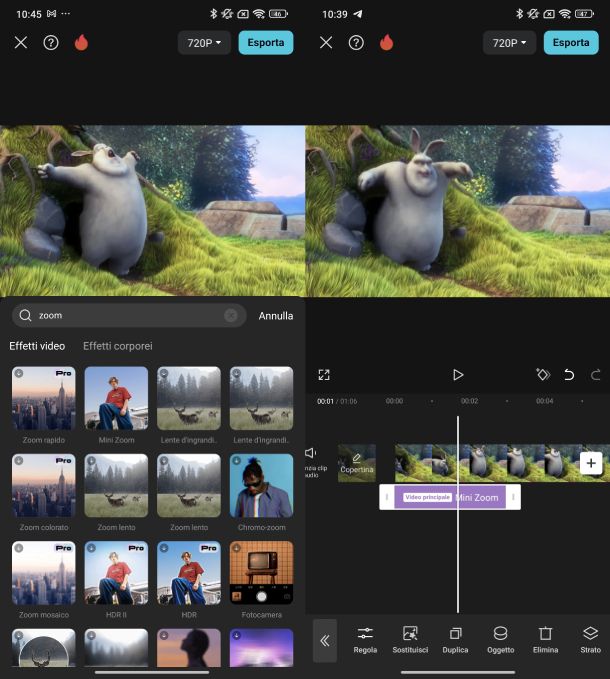The height and width of the screenshot is (679, 610).
Task: Enter fullscreen preview with the expand icon
Action: tap(324, 375)
